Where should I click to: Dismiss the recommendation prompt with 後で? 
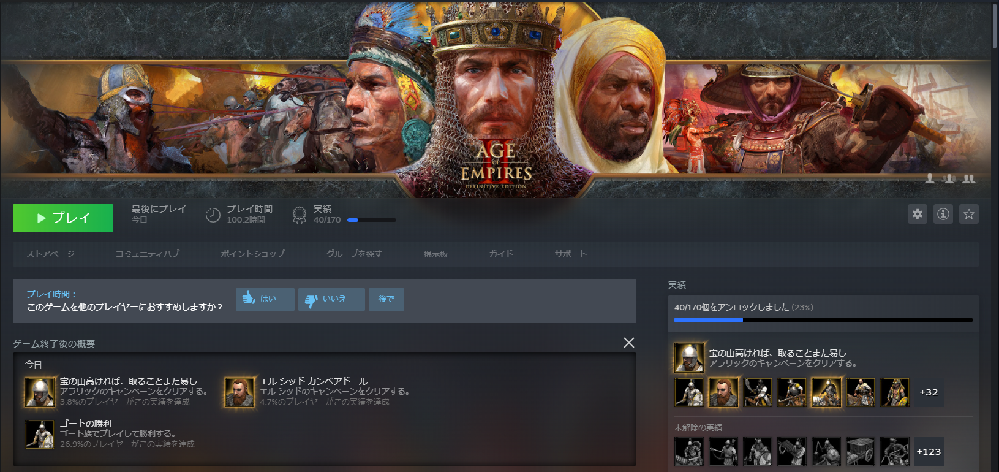click(x=386, y=299)
